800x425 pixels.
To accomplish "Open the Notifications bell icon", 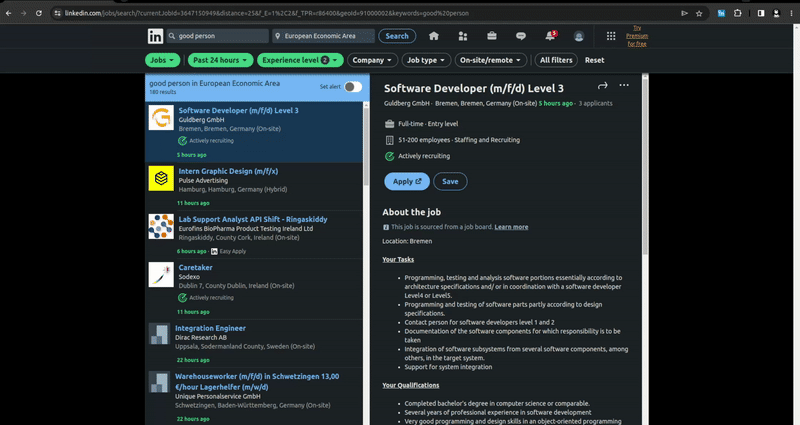I will (550, 36).
